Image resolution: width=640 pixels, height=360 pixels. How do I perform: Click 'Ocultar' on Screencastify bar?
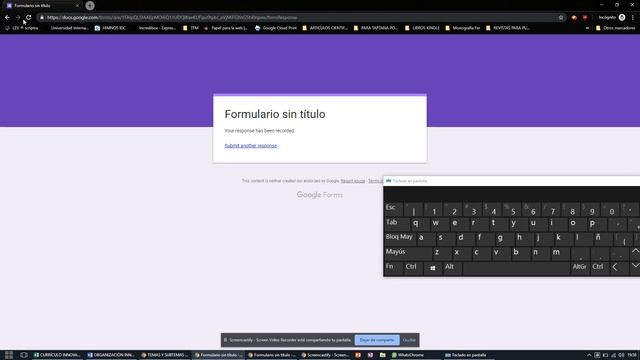pos(409,340)
